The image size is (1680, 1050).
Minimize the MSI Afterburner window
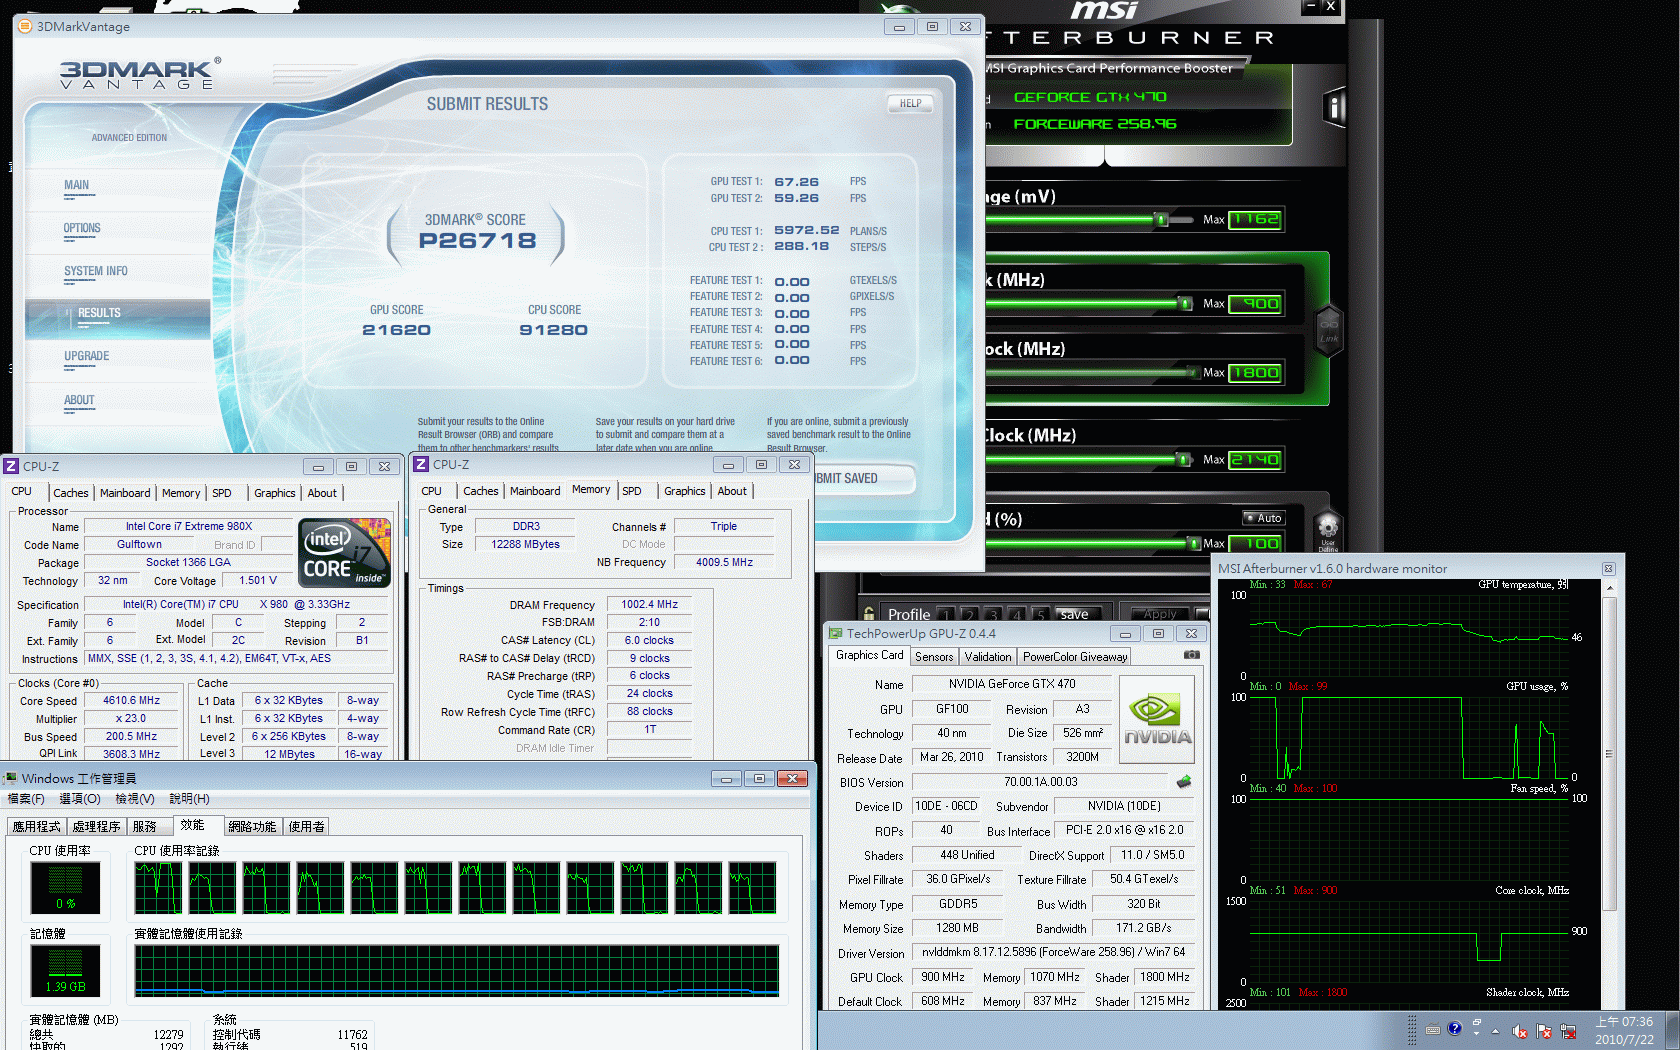tap(1311, 6)
